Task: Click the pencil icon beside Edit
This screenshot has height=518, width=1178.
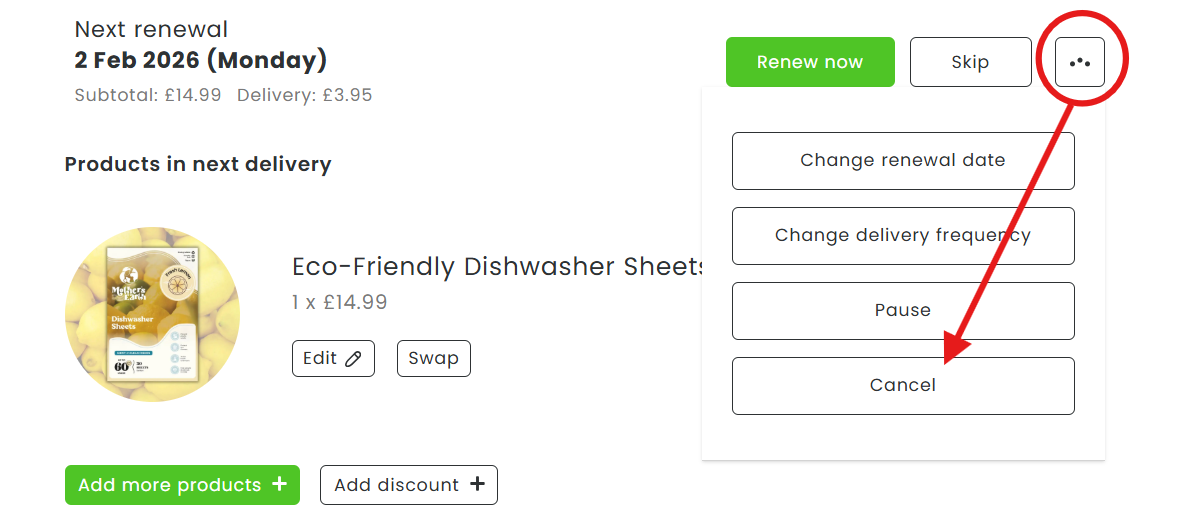Action: [x=353, y=359]
